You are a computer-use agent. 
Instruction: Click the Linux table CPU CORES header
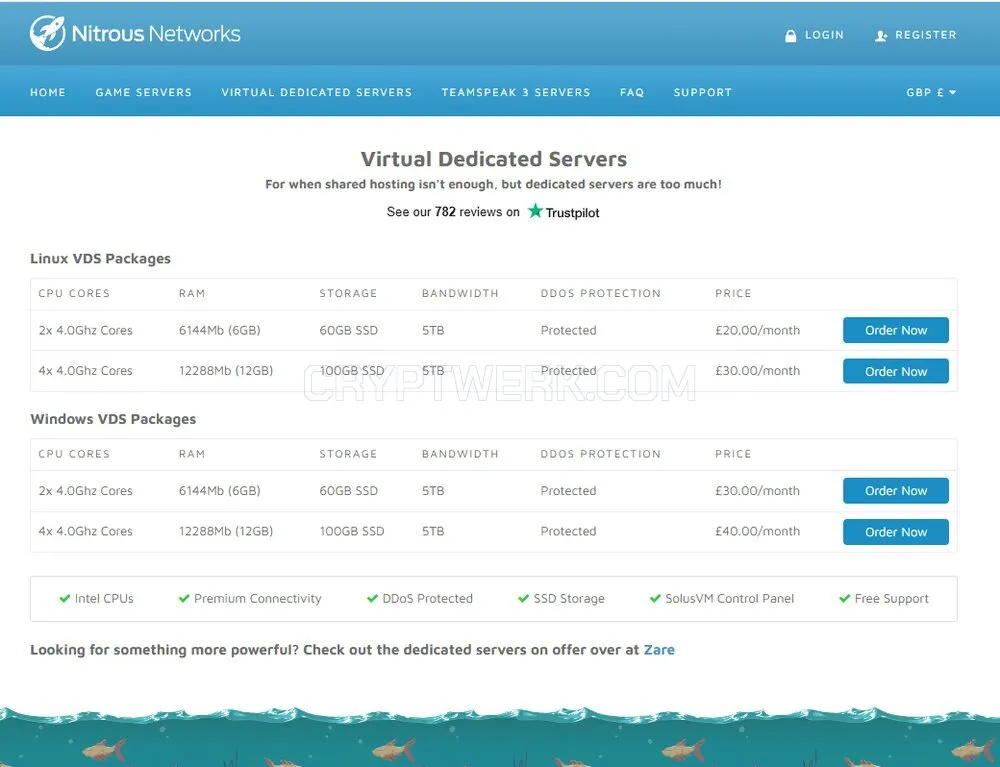[x=74, y=293]
